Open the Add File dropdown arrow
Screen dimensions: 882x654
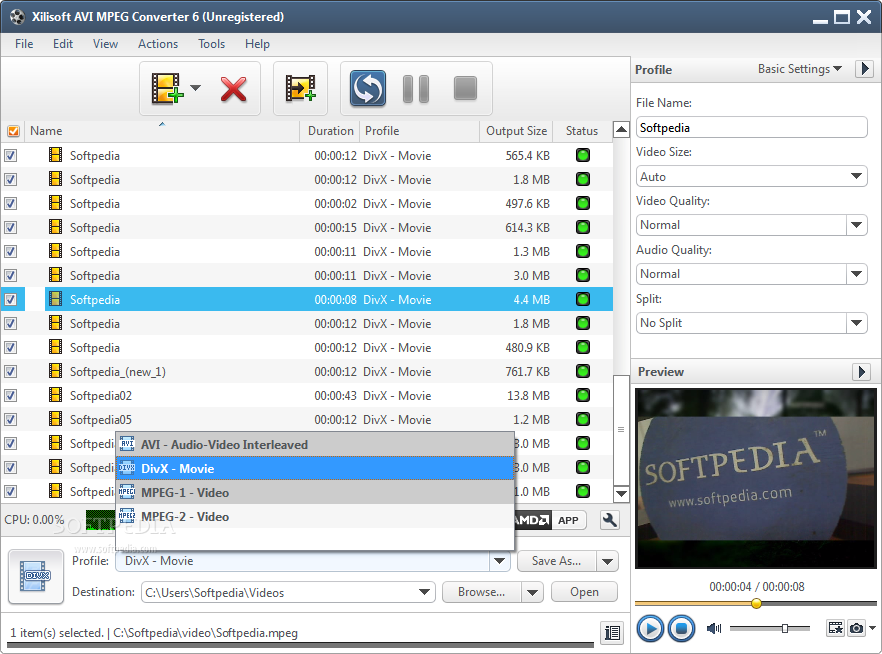click(x=195, y=88)
